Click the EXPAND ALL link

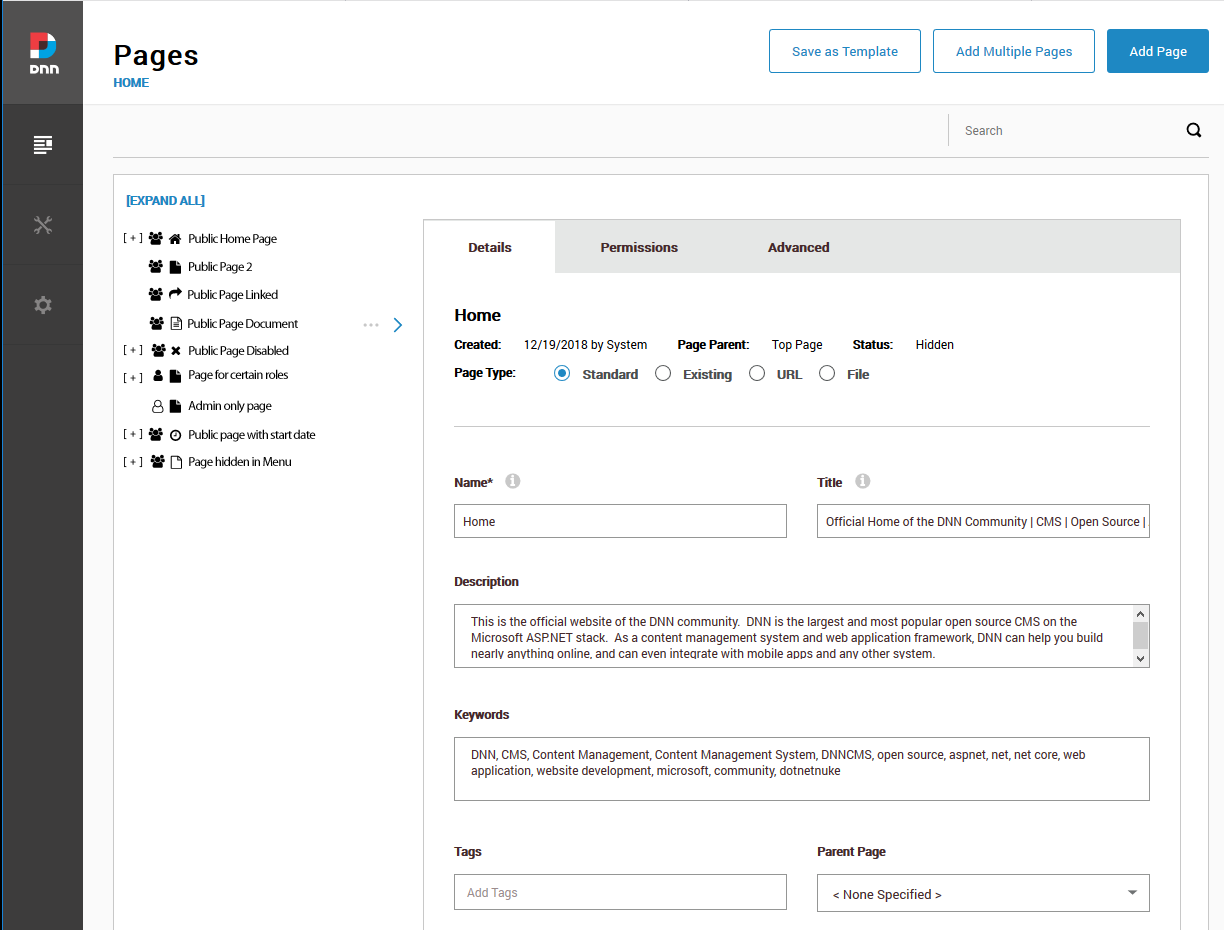(x=165, y=201)
